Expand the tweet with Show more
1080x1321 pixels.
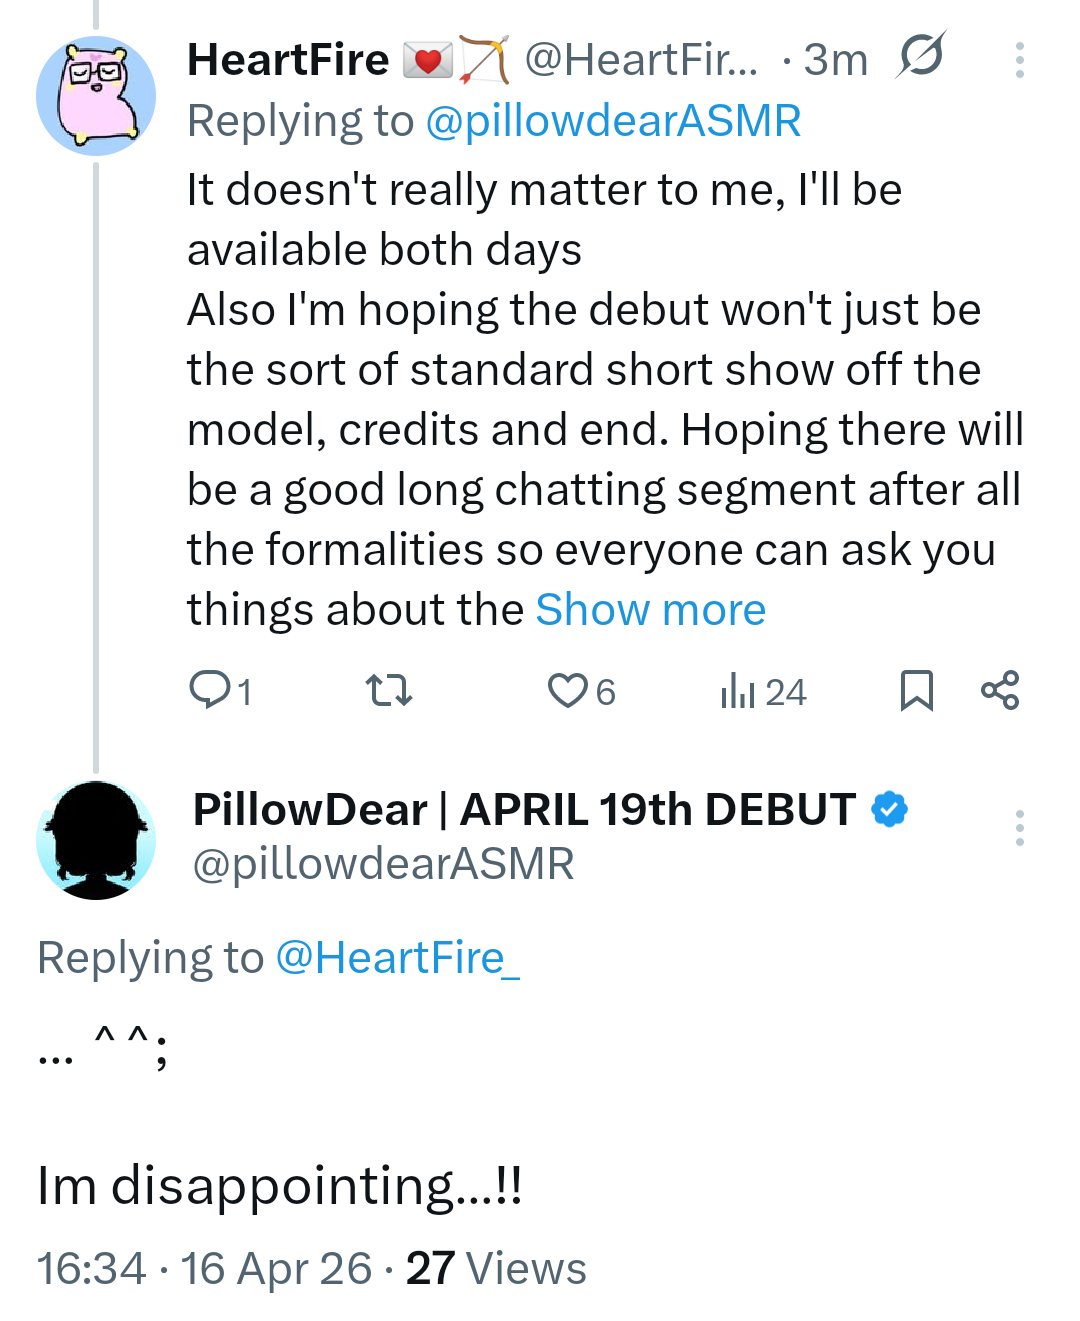[x=650, y=610]
